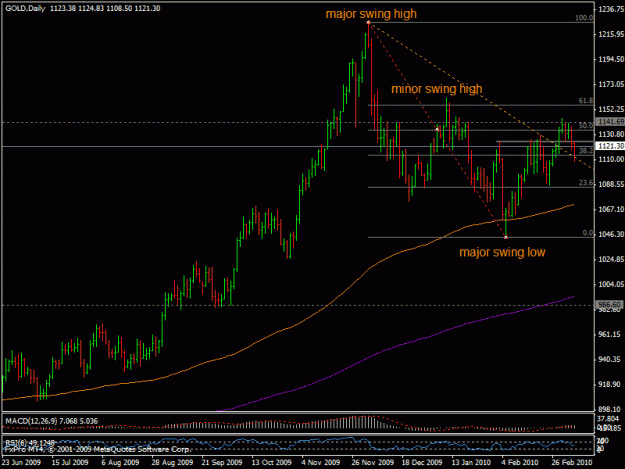Click the 1024.85 price axis label
625x469 pixels.
[611, 259]
